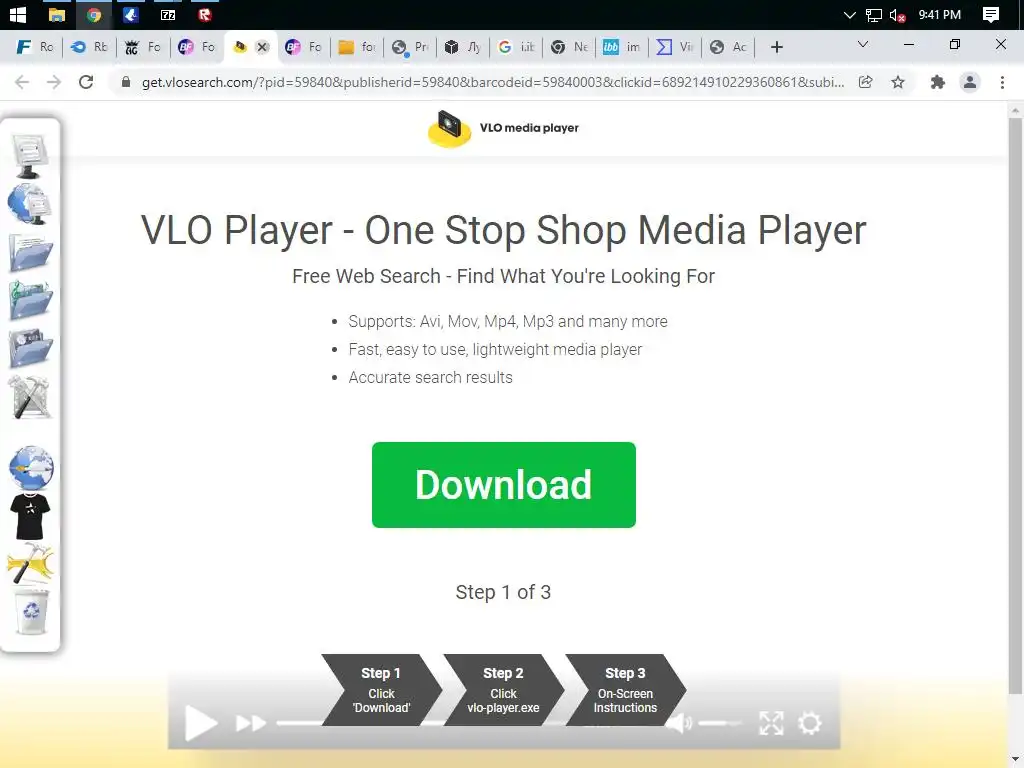Screen dimensions: 1024x768
Task: Toggle fullscreen on the player
Action: 771,723
